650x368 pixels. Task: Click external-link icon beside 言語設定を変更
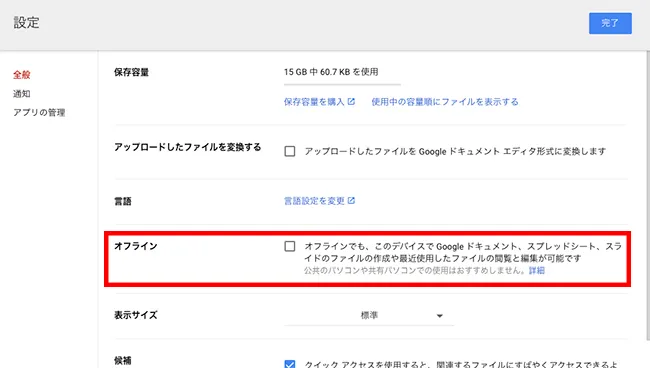351,201
